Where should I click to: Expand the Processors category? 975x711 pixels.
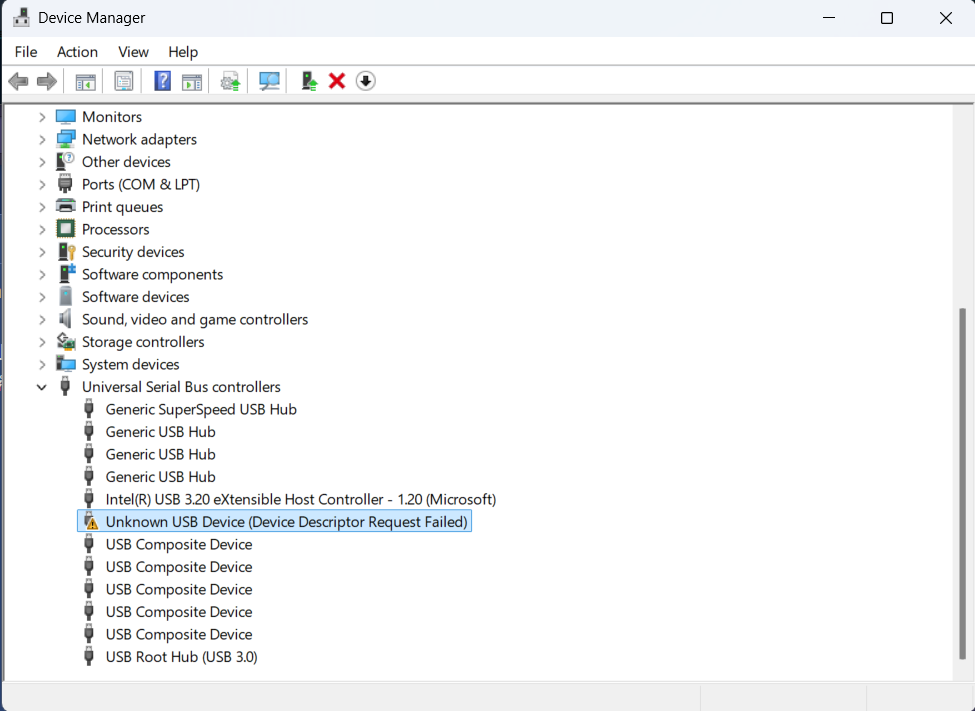pos(42,230)
